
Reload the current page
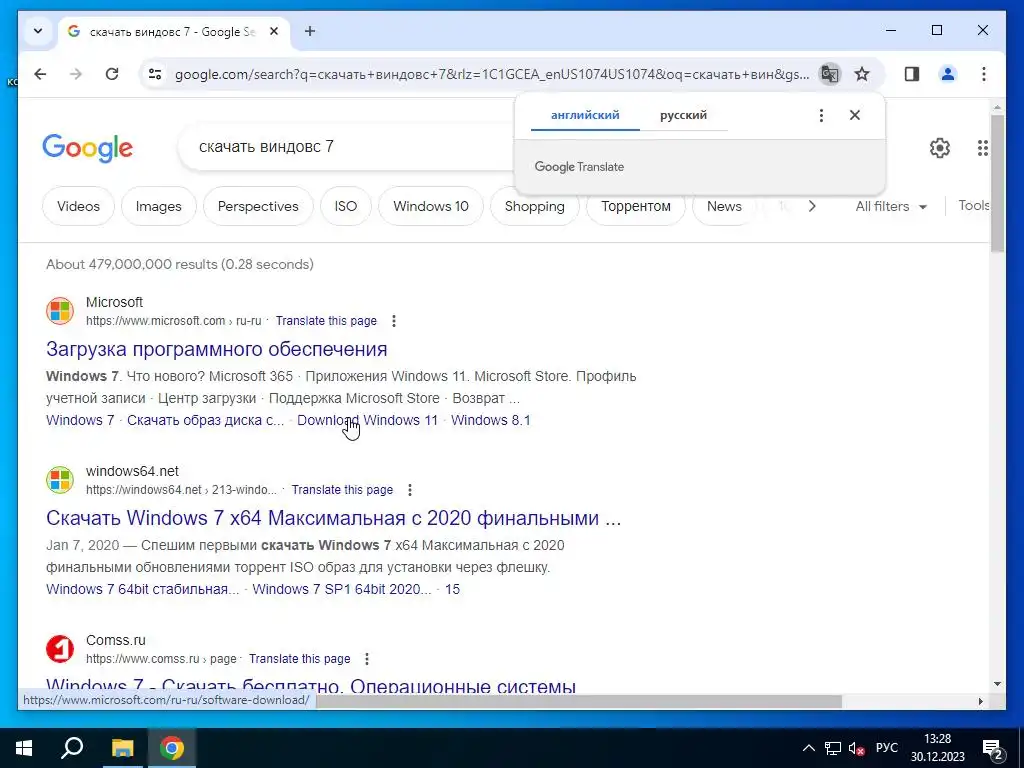[x=112, y=74]
